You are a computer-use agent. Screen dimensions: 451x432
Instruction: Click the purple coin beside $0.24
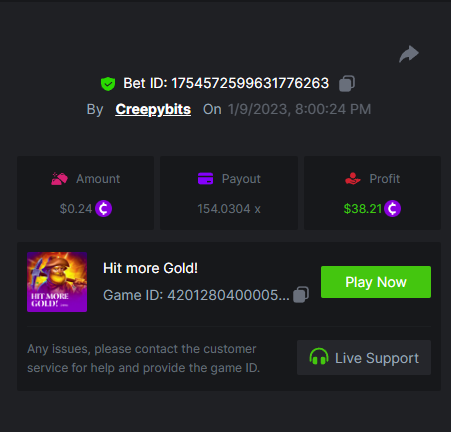coord(103,209)
